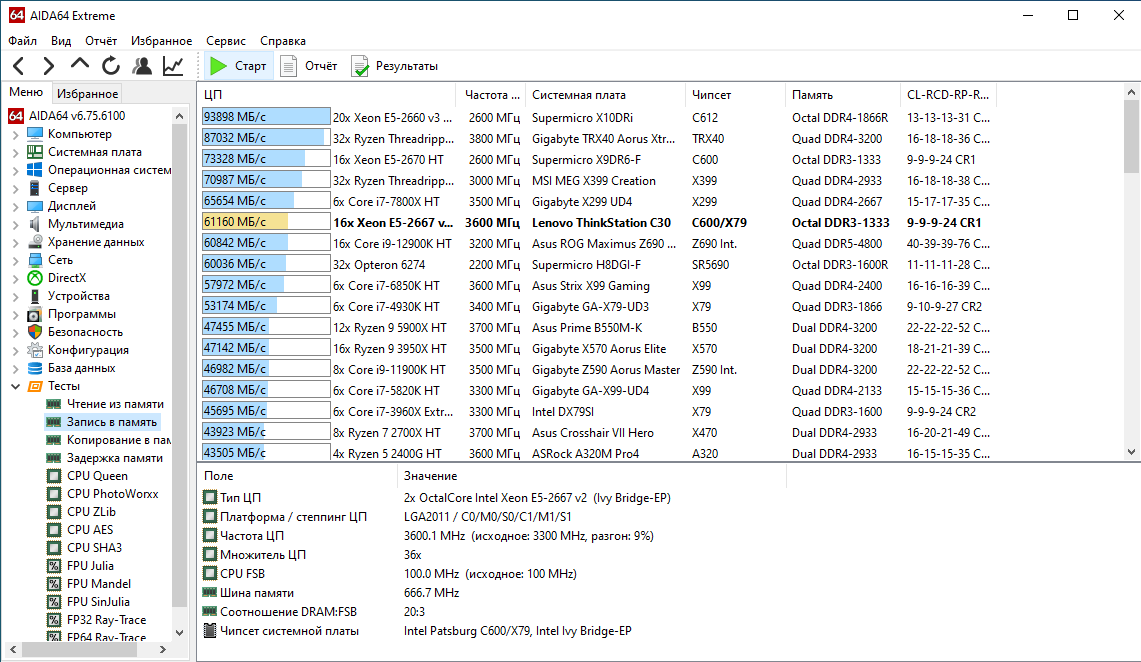1141x662 pixels.
Task: Expand the Системная плата tree node
Action: coord(15,153)
